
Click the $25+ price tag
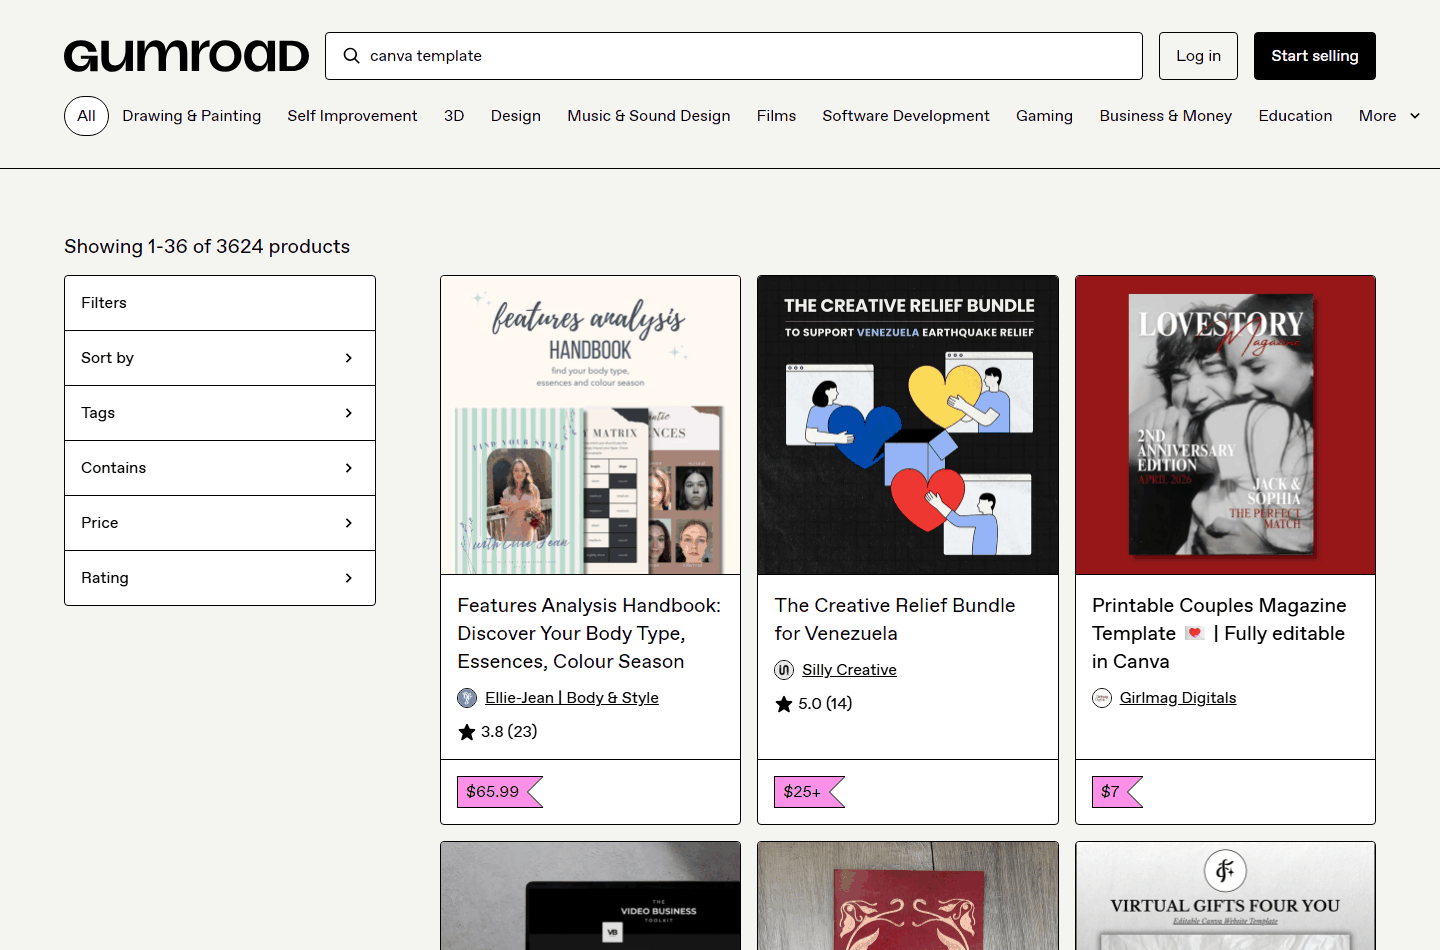[x=809, y=792]
